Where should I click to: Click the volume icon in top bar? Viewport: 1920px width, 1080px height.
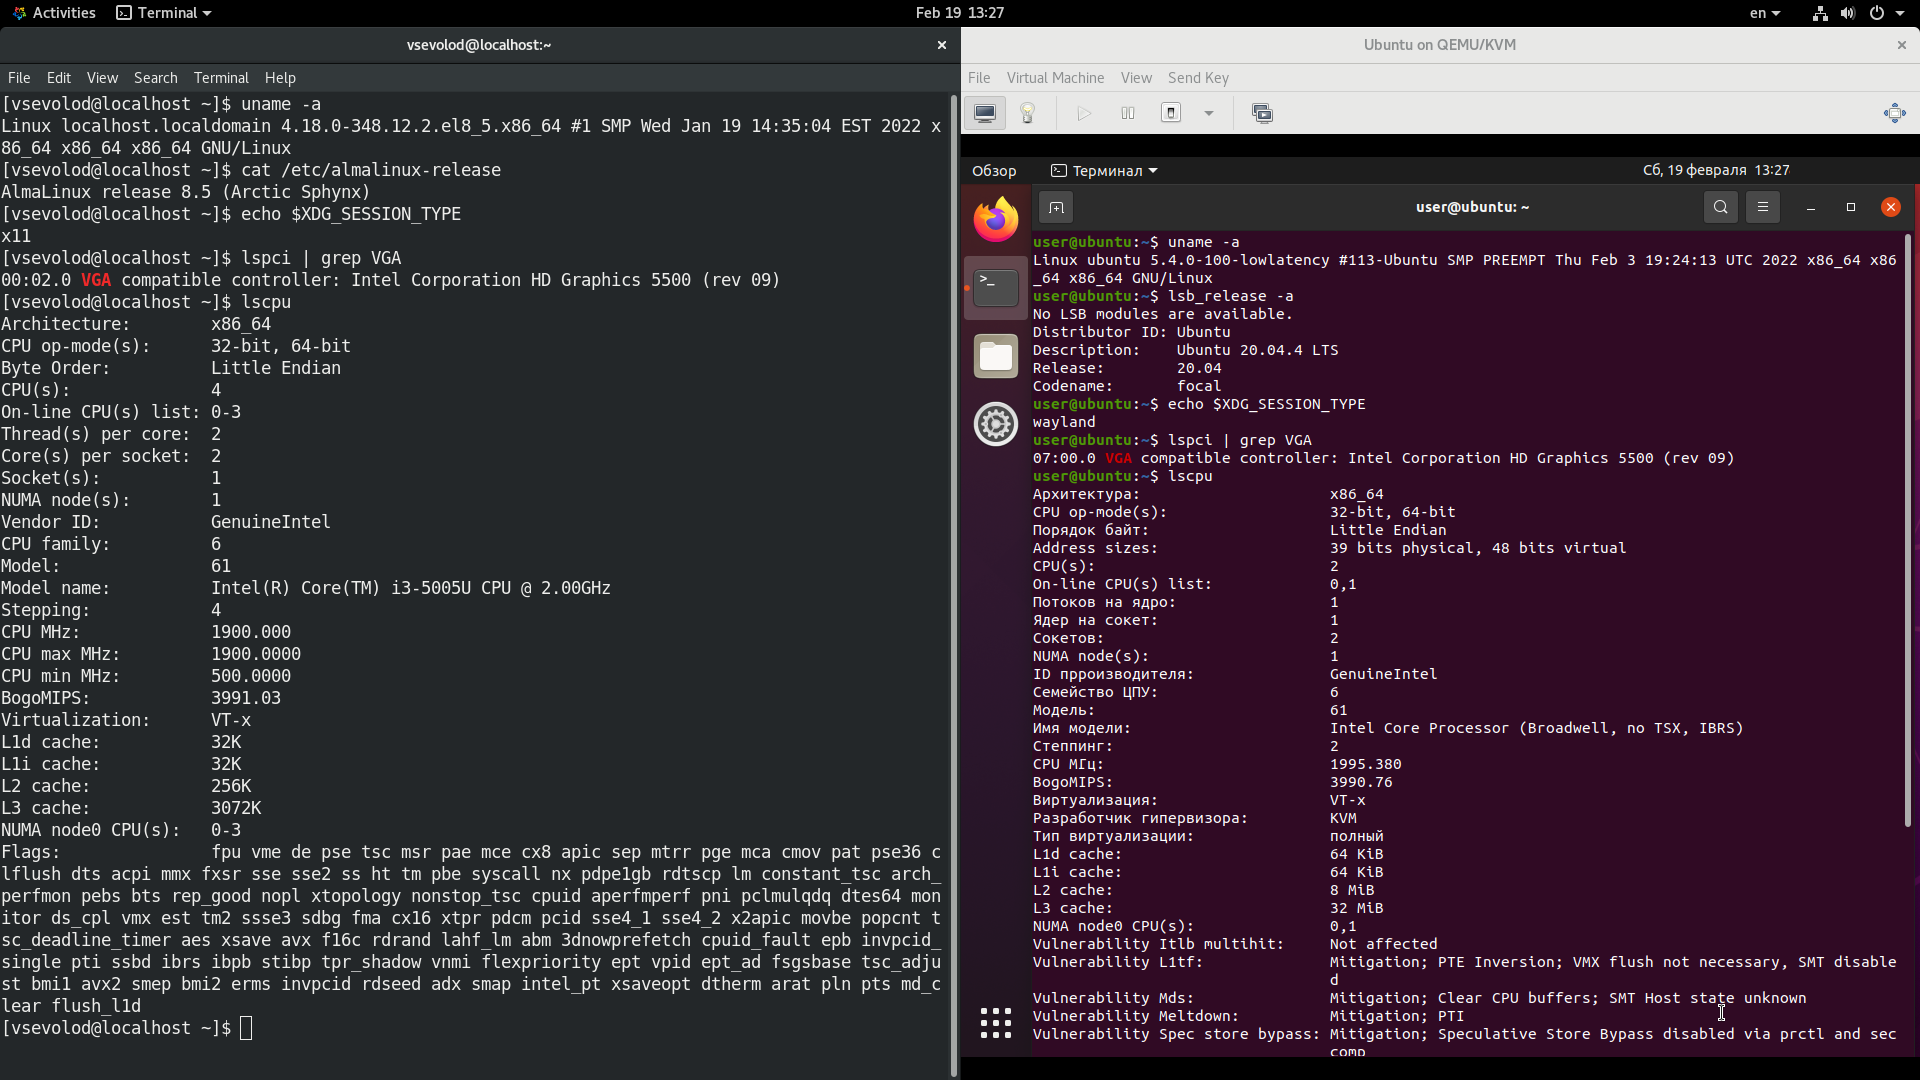(x=1848, y=13)
